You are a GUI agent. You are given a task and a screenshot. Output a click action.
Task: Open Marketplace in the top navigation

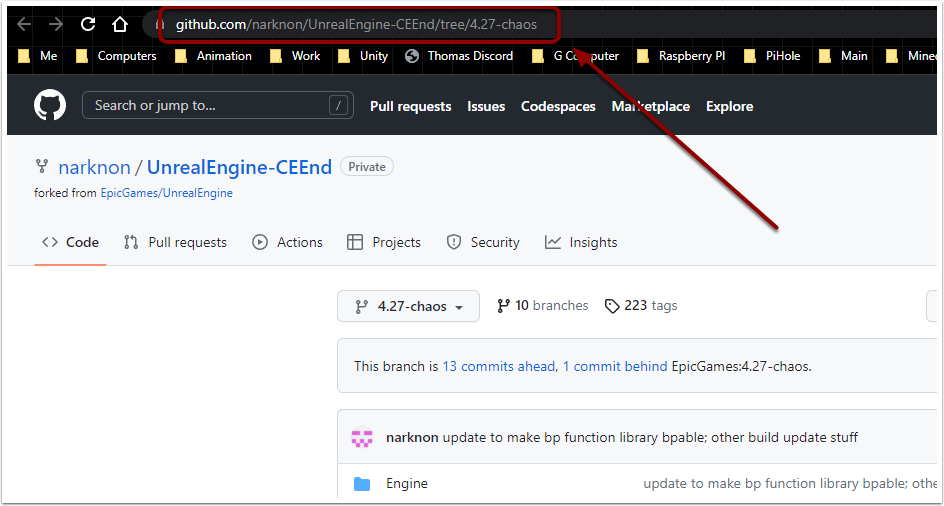click(651, 106)
